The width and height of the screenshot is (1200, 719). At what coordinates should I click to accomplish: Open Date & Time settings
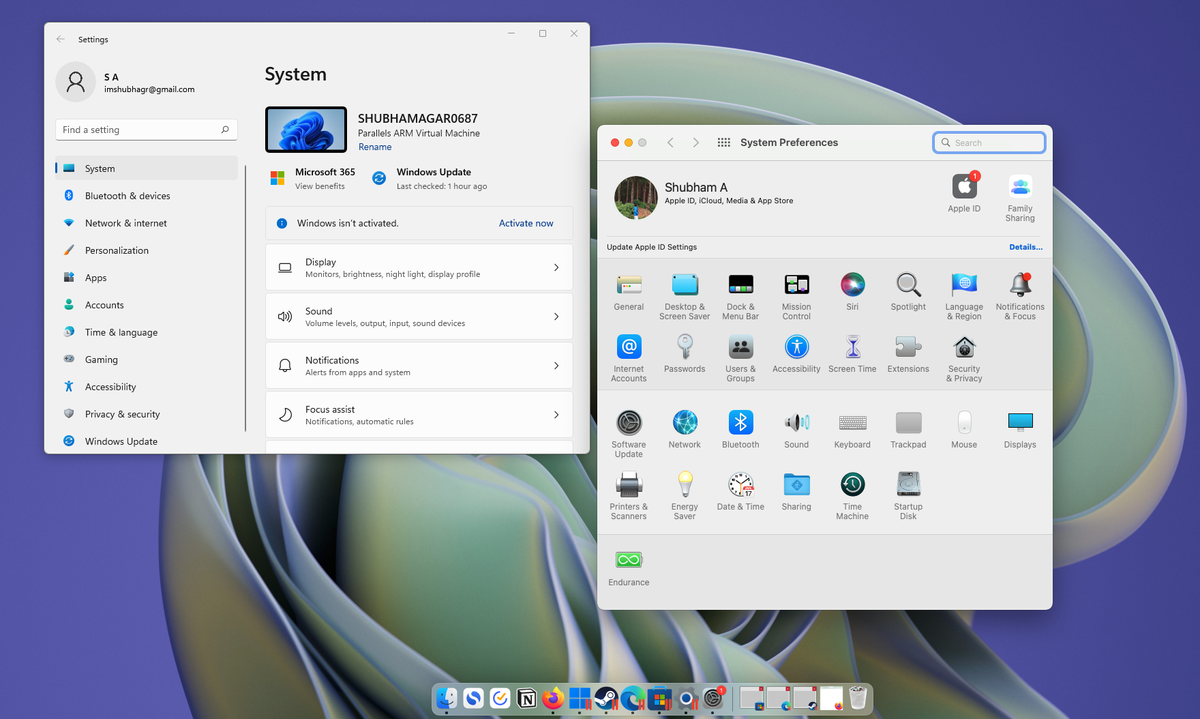point(740,487)
